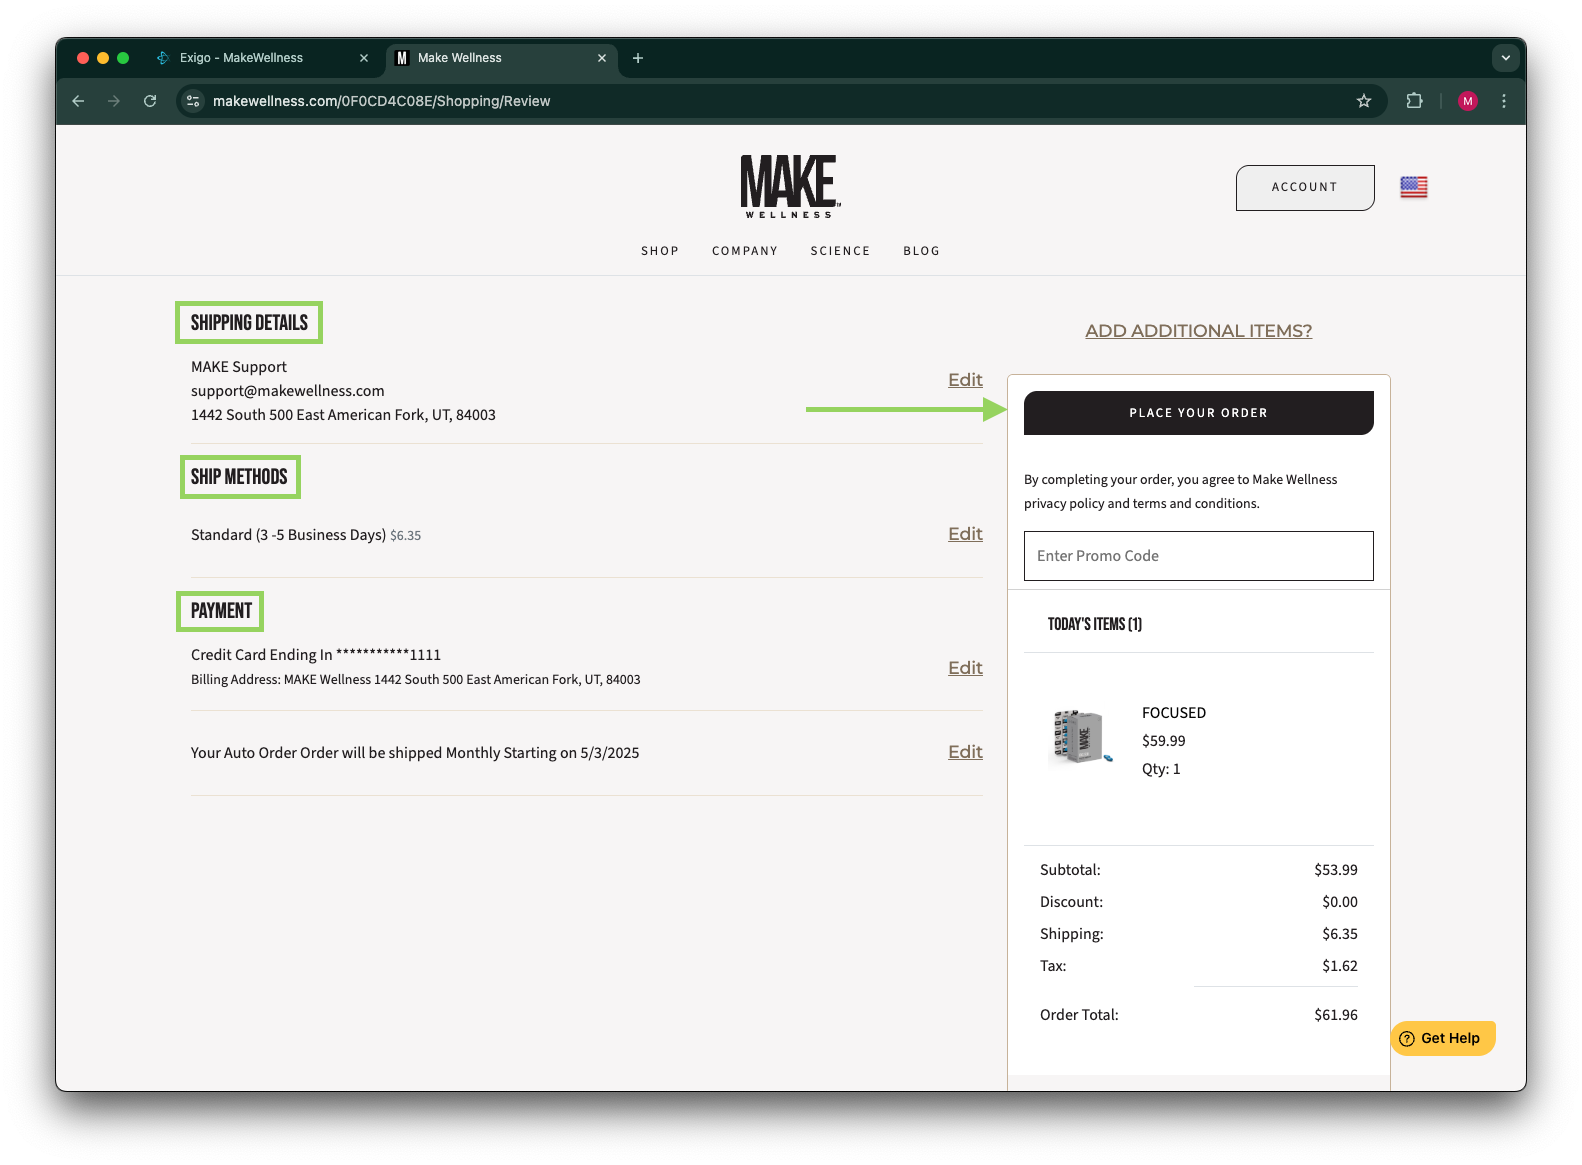The image size is (1582, 1165).
Task: Click the Standard (3 -5 Business Days) text
Action: pos(288,535)
